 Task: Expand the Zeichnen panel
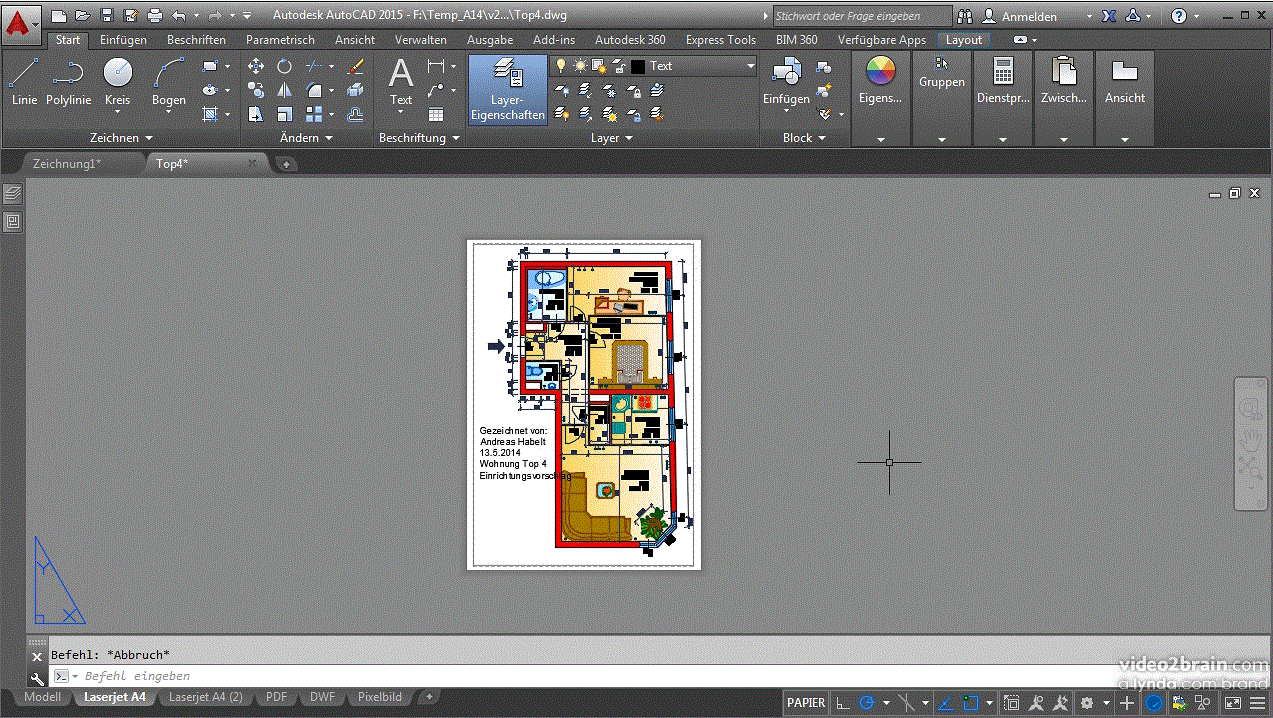tap(121, 138)
